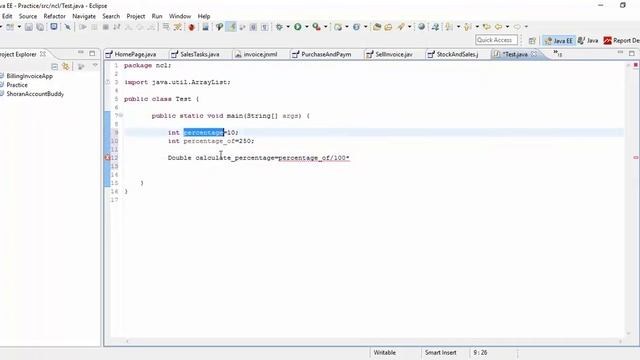Toggle Show Whitespace Characters icon
This screenshot has width=640, height=360.
(265, 27)
